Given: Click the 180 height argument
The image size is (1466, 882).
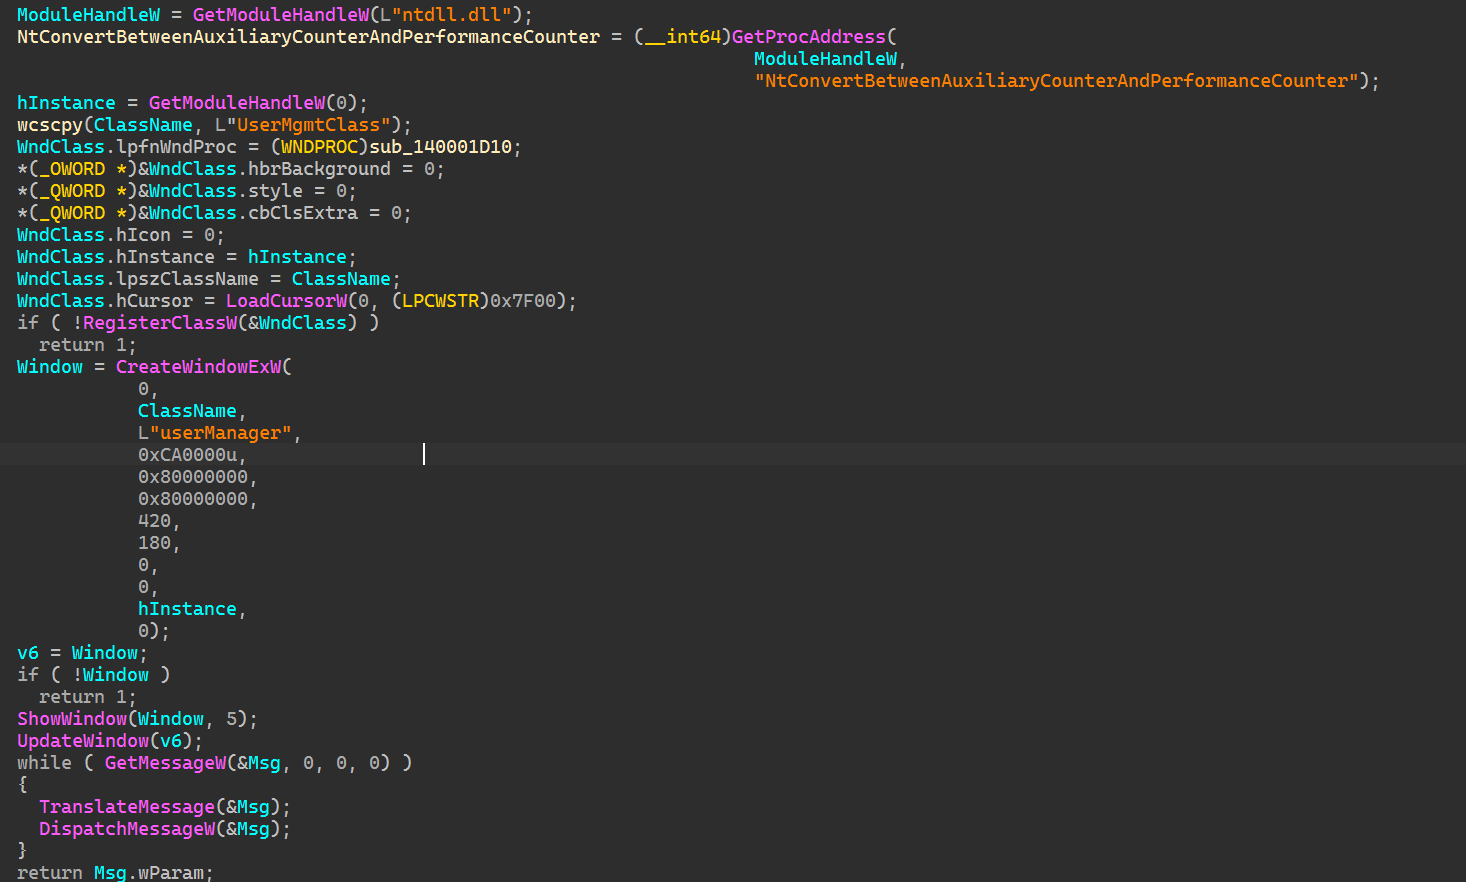Looking at the screenshot, I should click(x=154, y=543).
